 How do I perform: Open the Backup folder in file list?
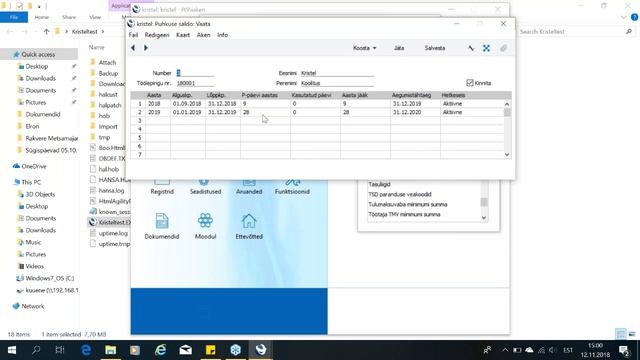point(108,73)
